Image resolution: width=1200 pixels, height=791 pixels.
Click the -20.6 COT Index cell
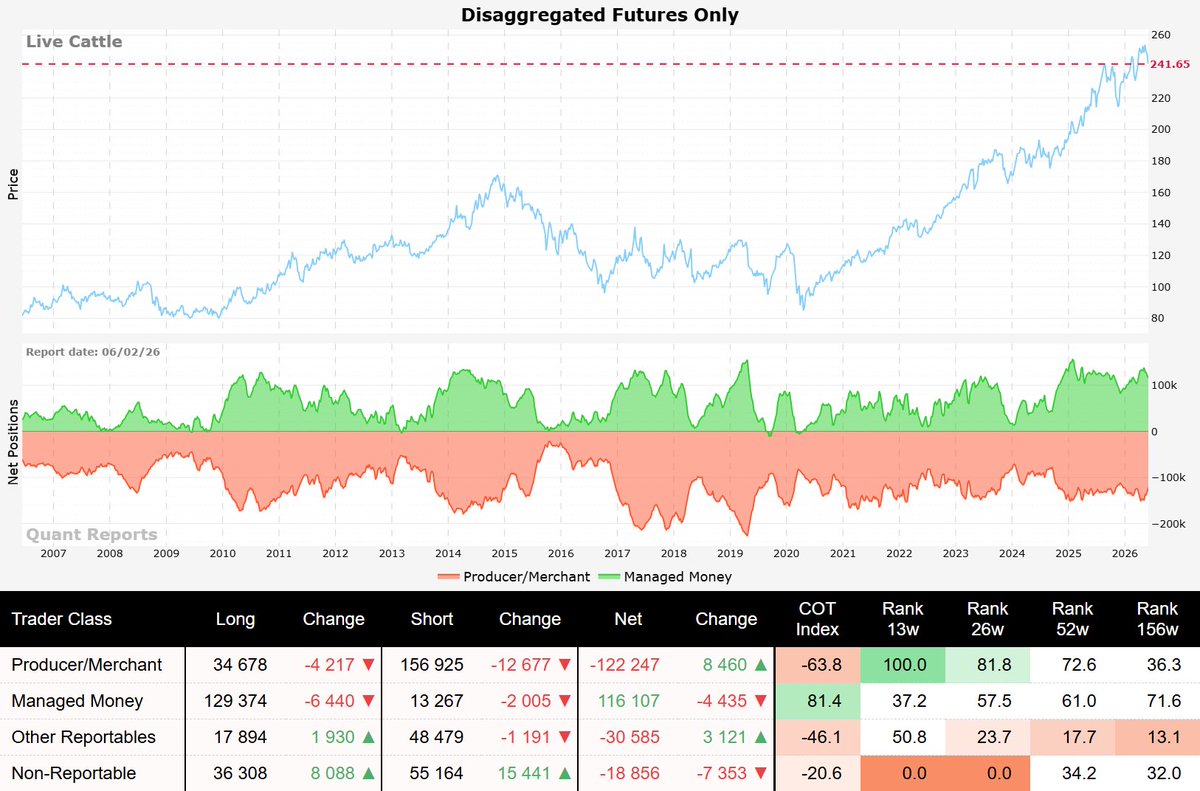pyautogui.click(x=818, y=773)
